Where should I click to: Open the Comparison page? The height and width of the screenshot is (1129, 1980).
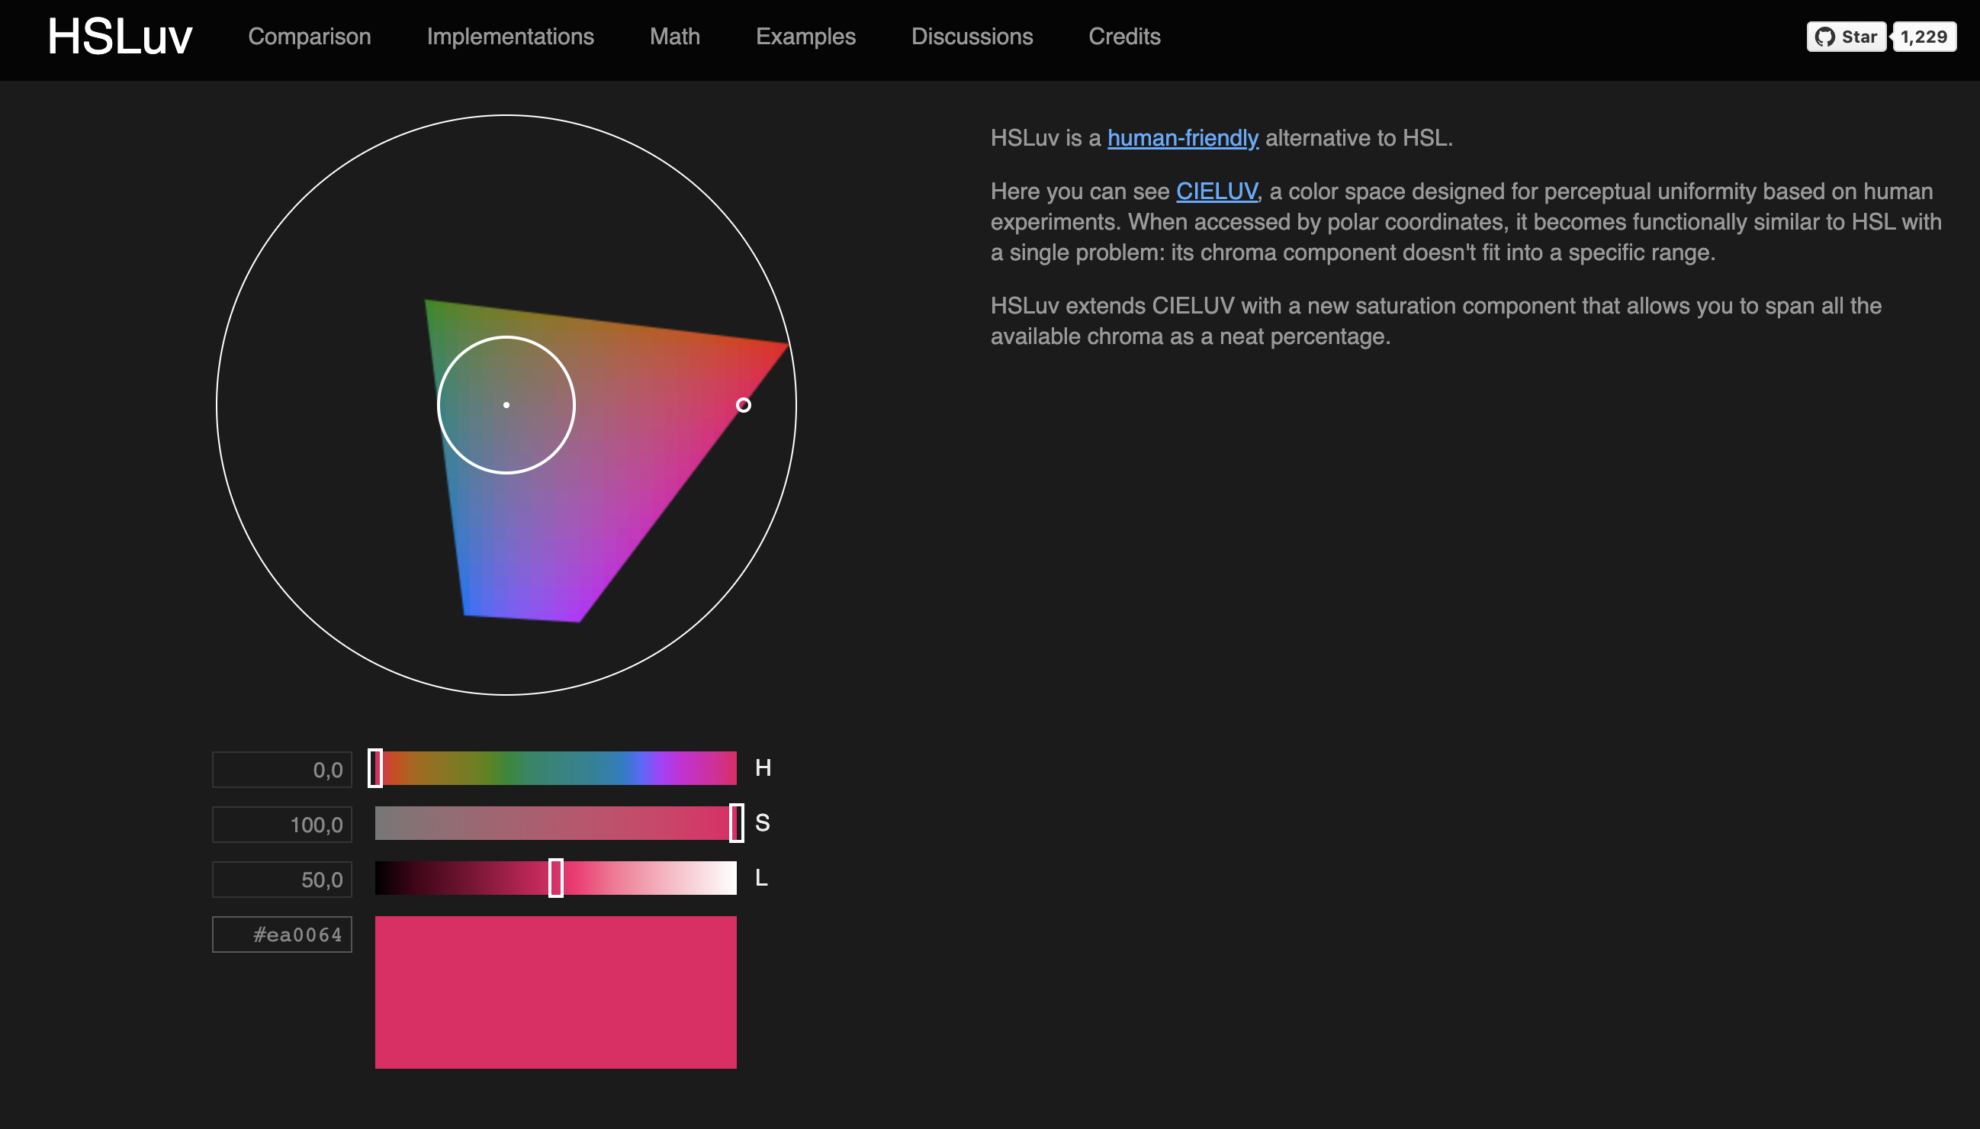(309, 37)
